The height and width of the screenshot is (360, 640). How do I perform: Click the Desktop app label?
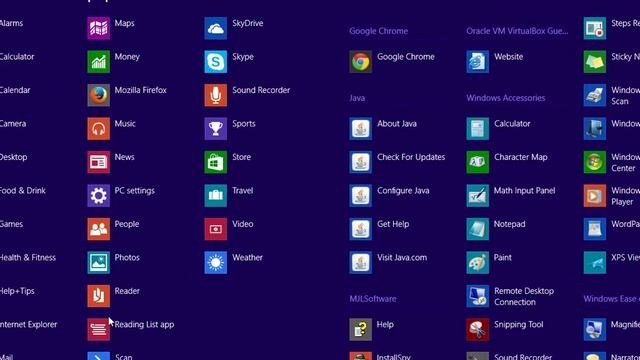coord(14,157)
